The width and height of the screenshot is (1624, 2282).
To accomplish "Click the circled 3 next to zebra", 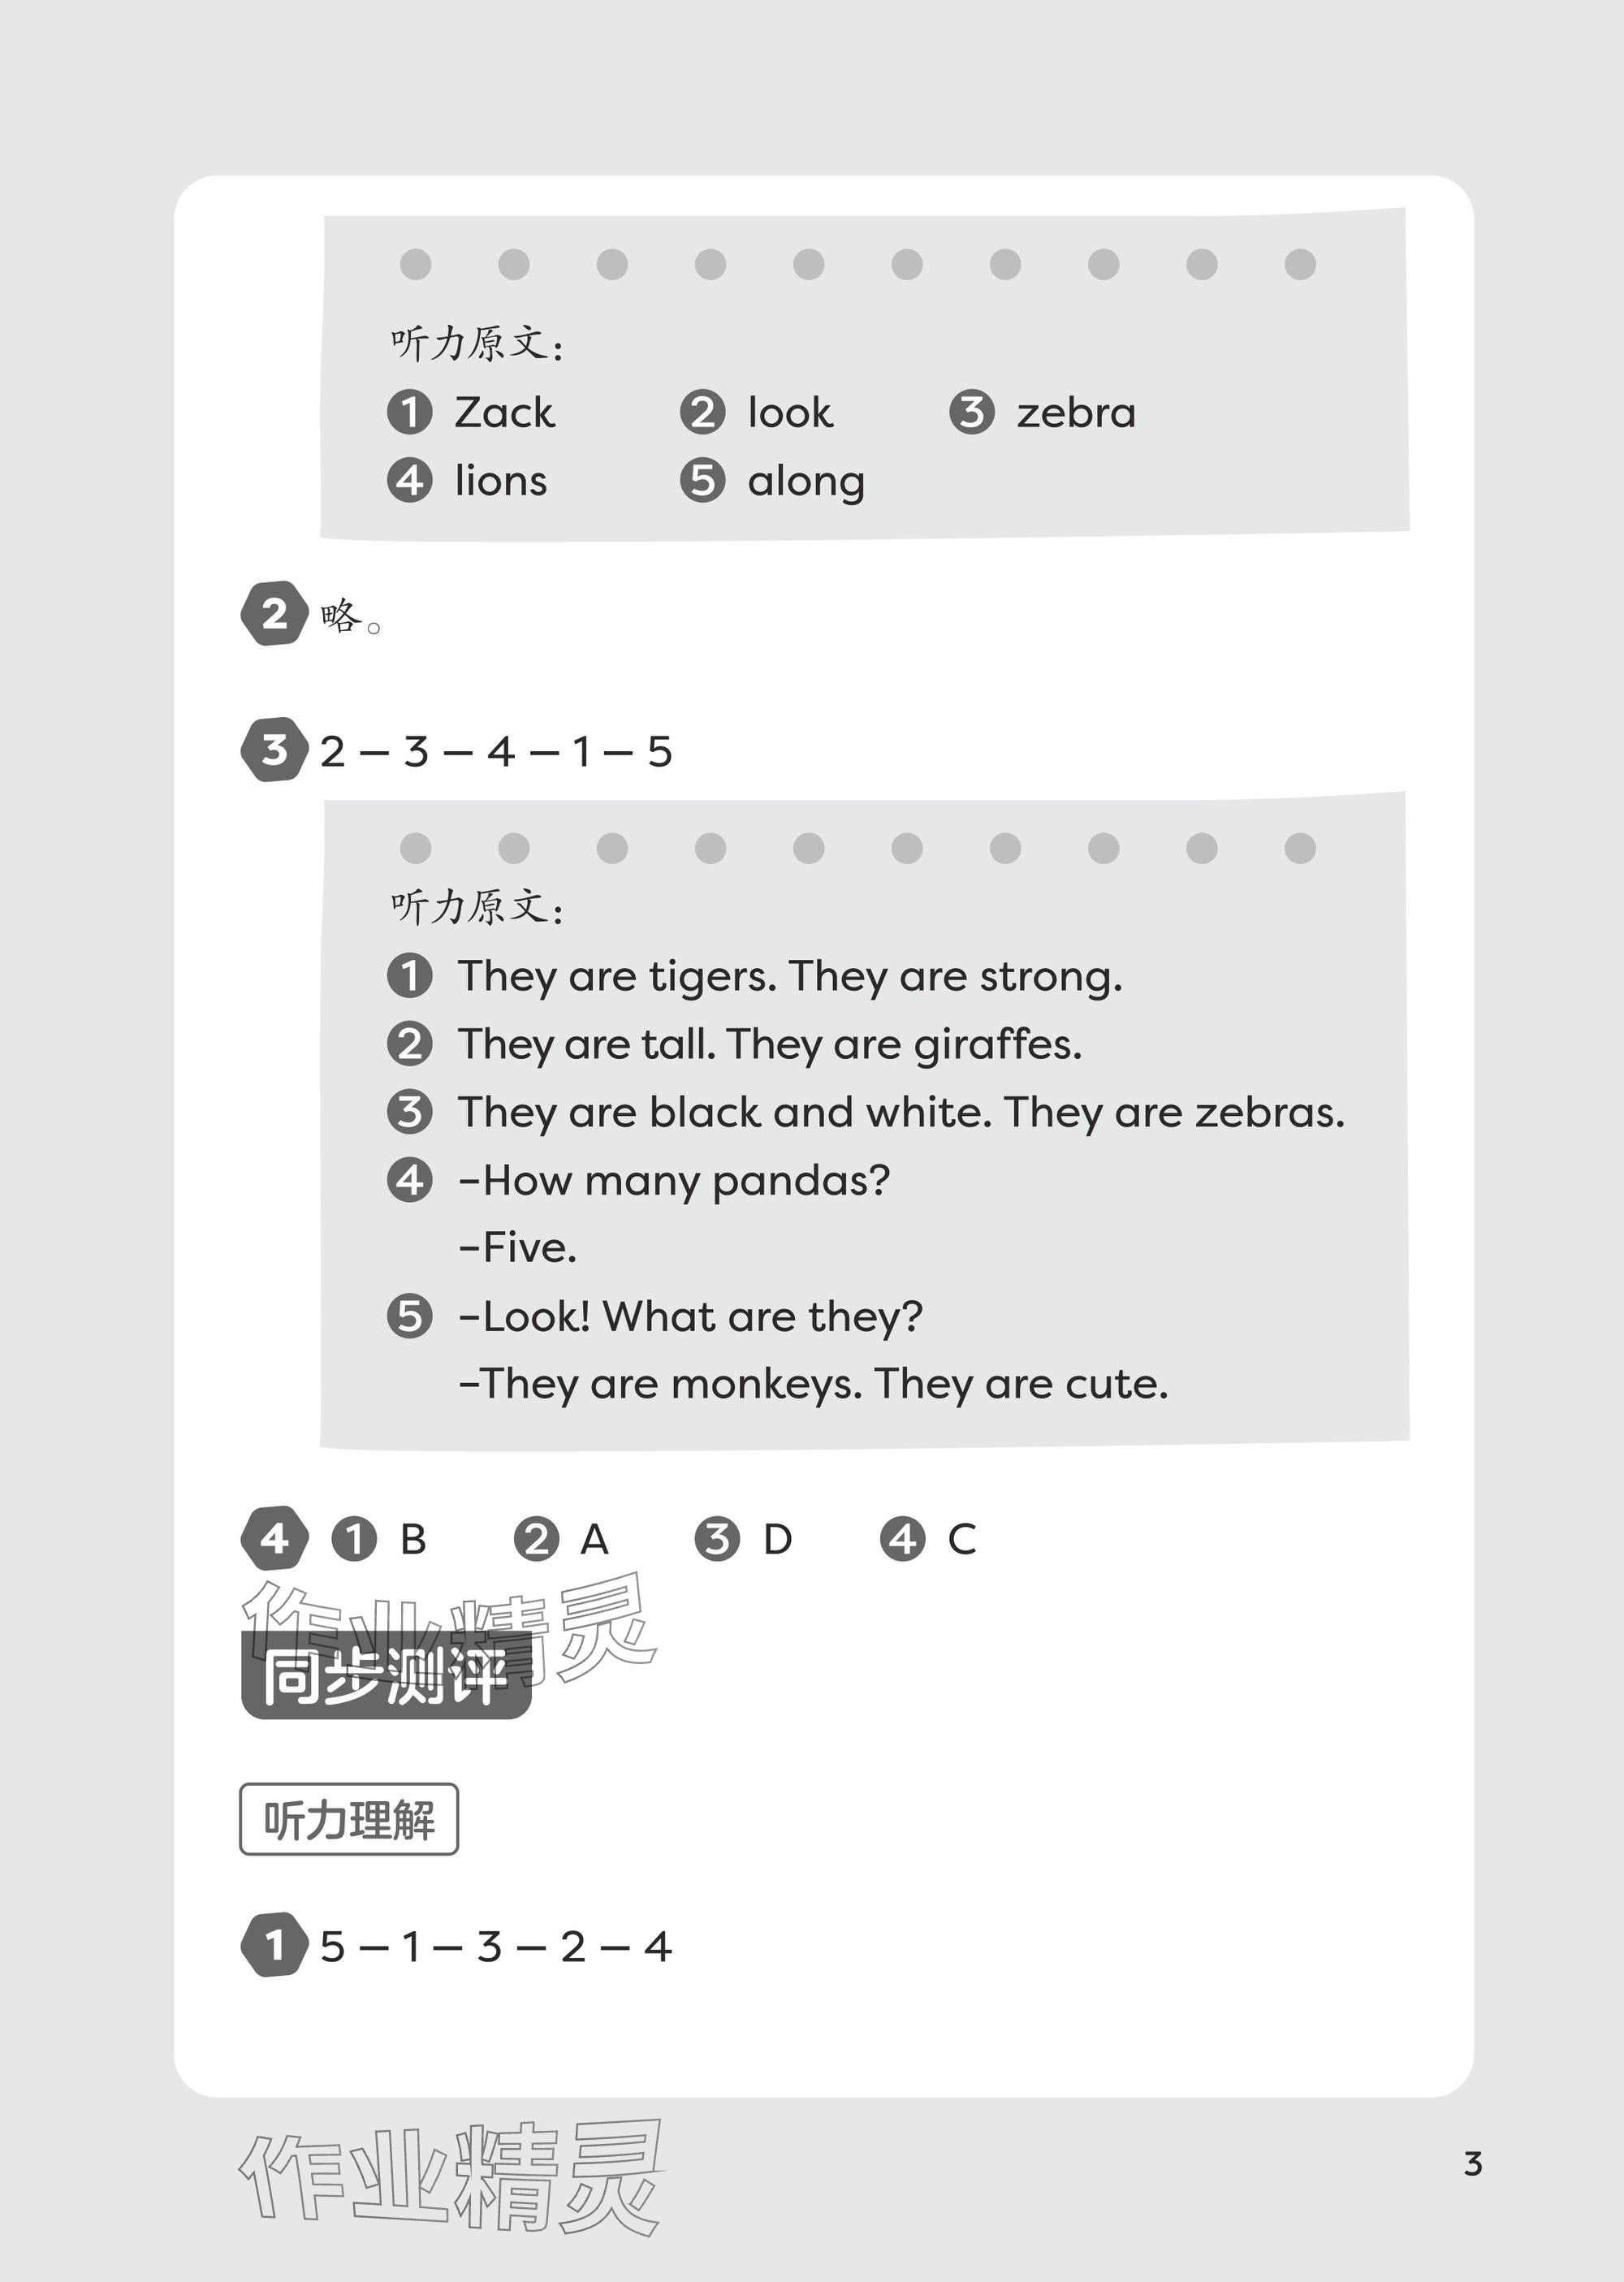I will click(x=972, y=412).
